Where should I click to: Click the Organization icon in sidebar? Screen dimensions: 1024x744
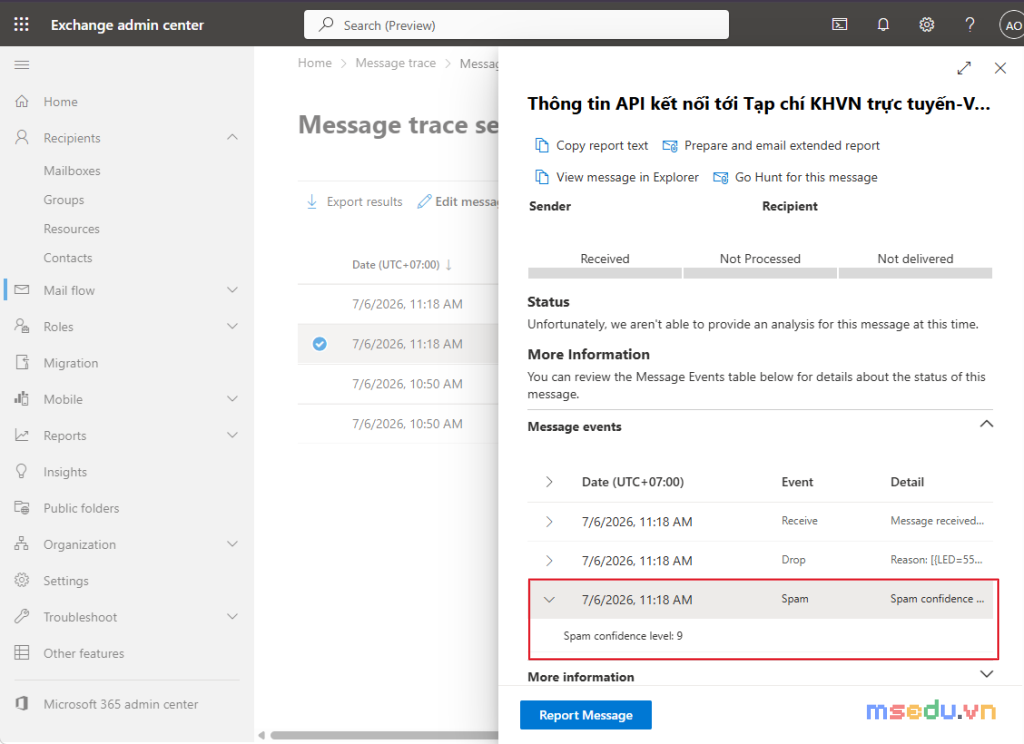(x=22, y=543)
